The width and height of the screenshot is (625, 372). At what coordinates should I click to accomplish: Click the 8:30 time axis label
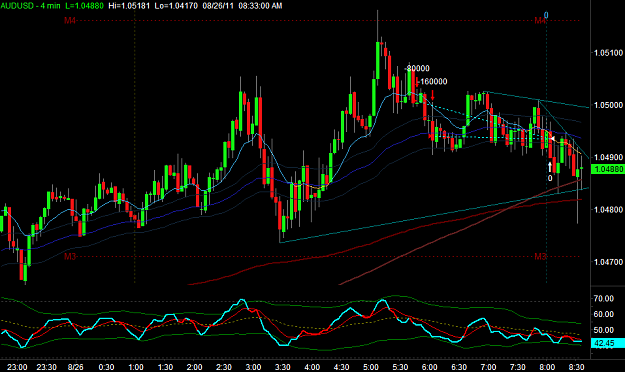(x=576, y=367)
